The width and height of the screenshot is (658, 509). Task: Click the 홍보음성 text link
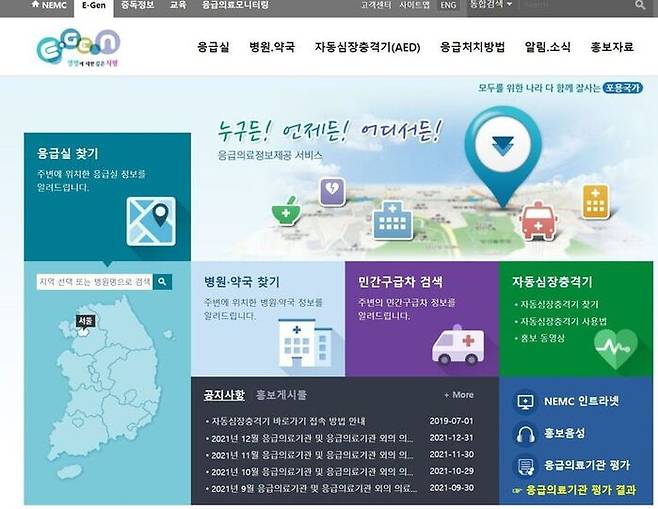[x=564, y=433]
